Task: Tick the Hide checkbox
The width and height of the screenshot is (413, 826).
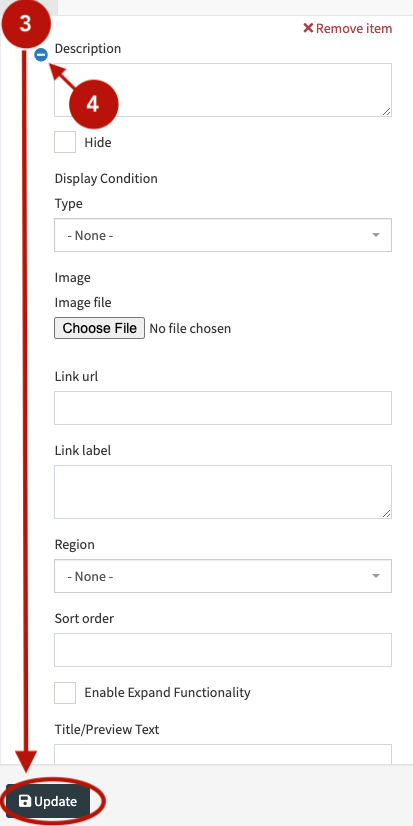Action: coord(65,142)
